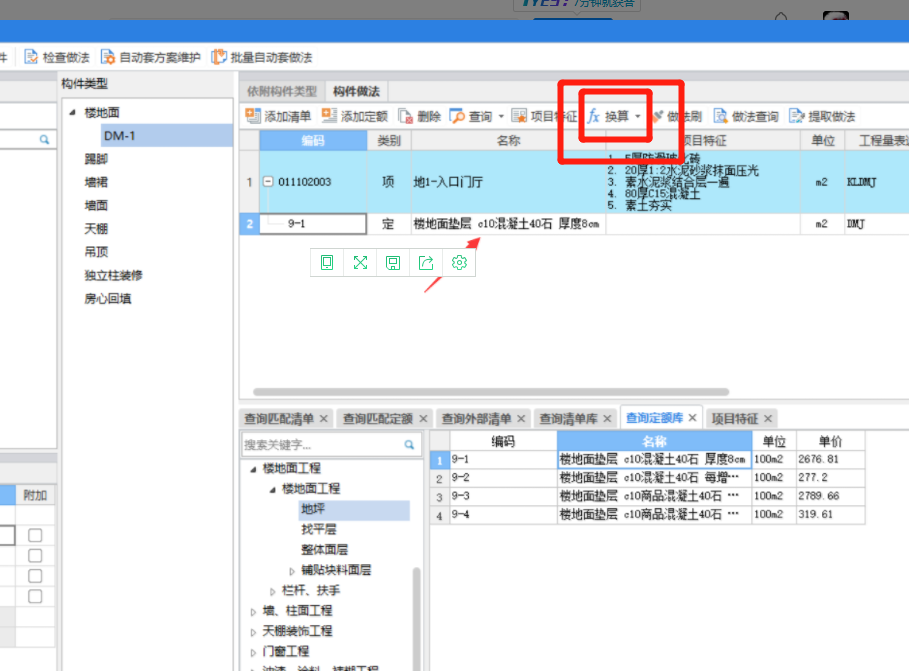
Task: Click the green share icon in floating toolbar
Action: (x=426, y=263)
